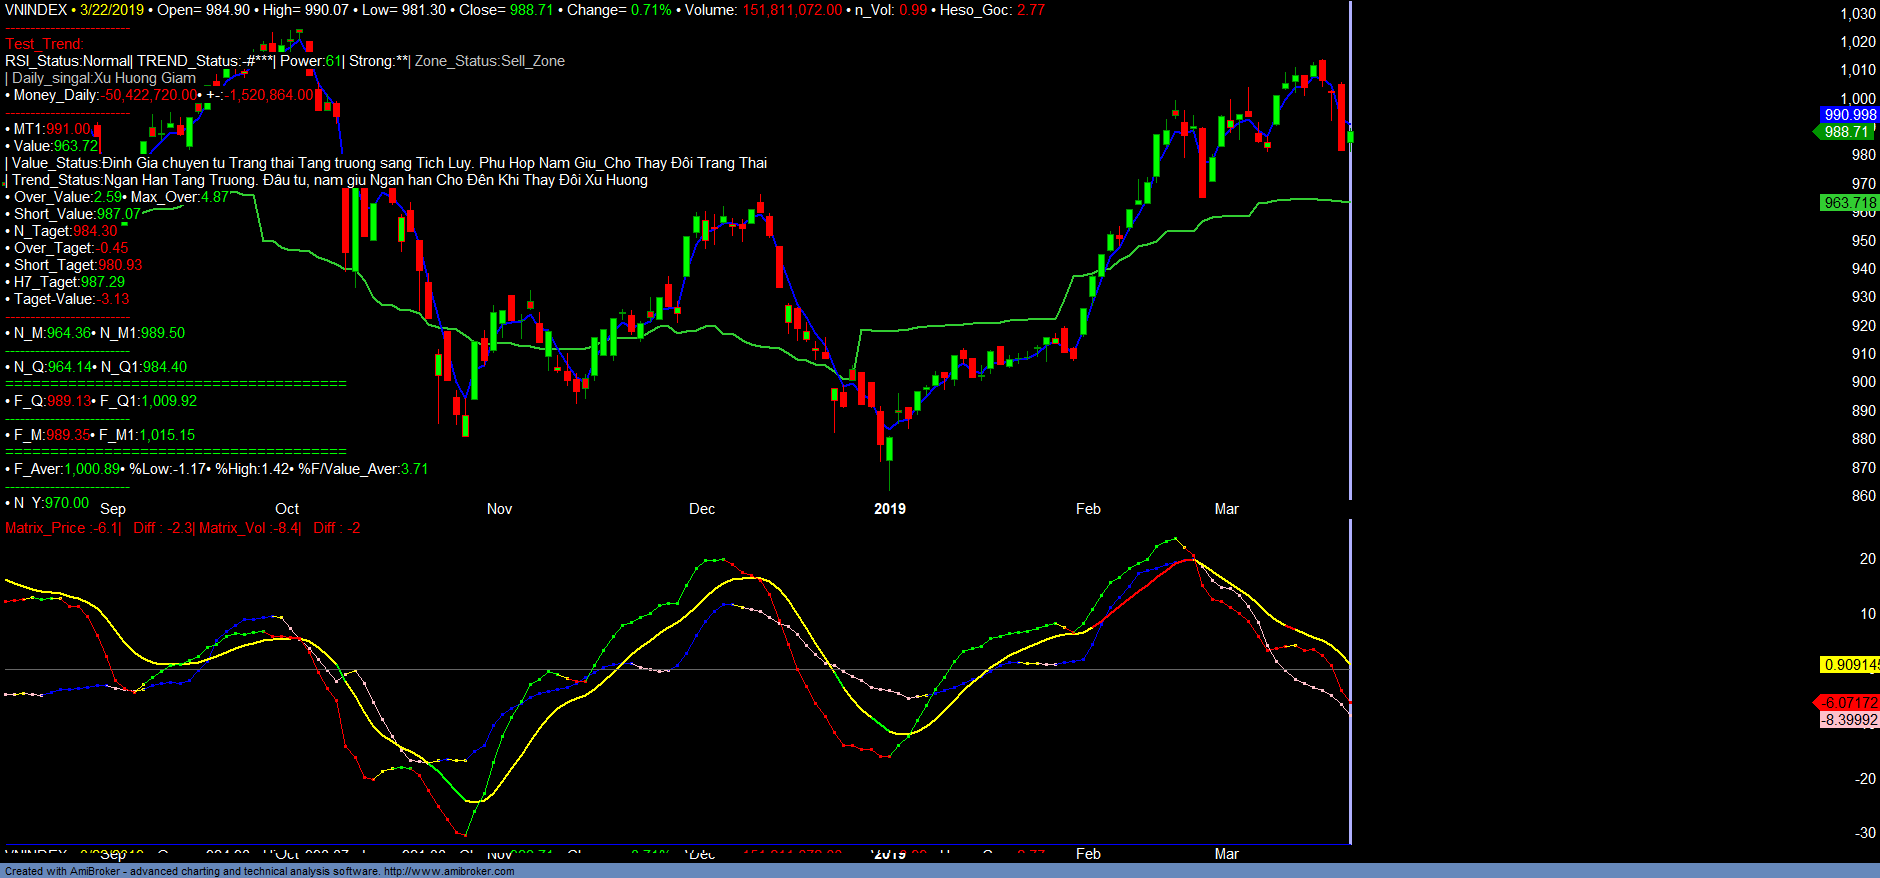
Task: Open the amibroker.com link in the footer
Action: 449,871
